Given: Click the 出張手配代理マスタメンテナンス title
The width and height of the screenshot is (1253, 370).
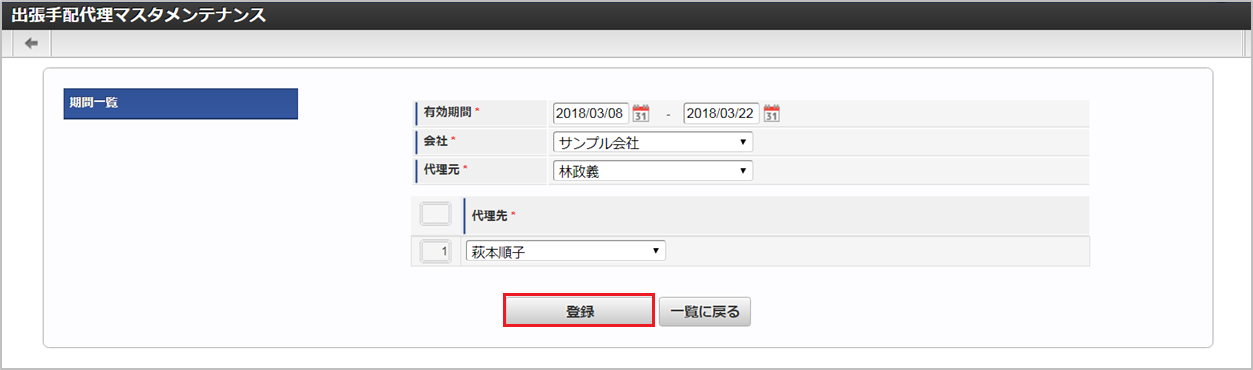Looking at the screenshot, I should (139, 16).
